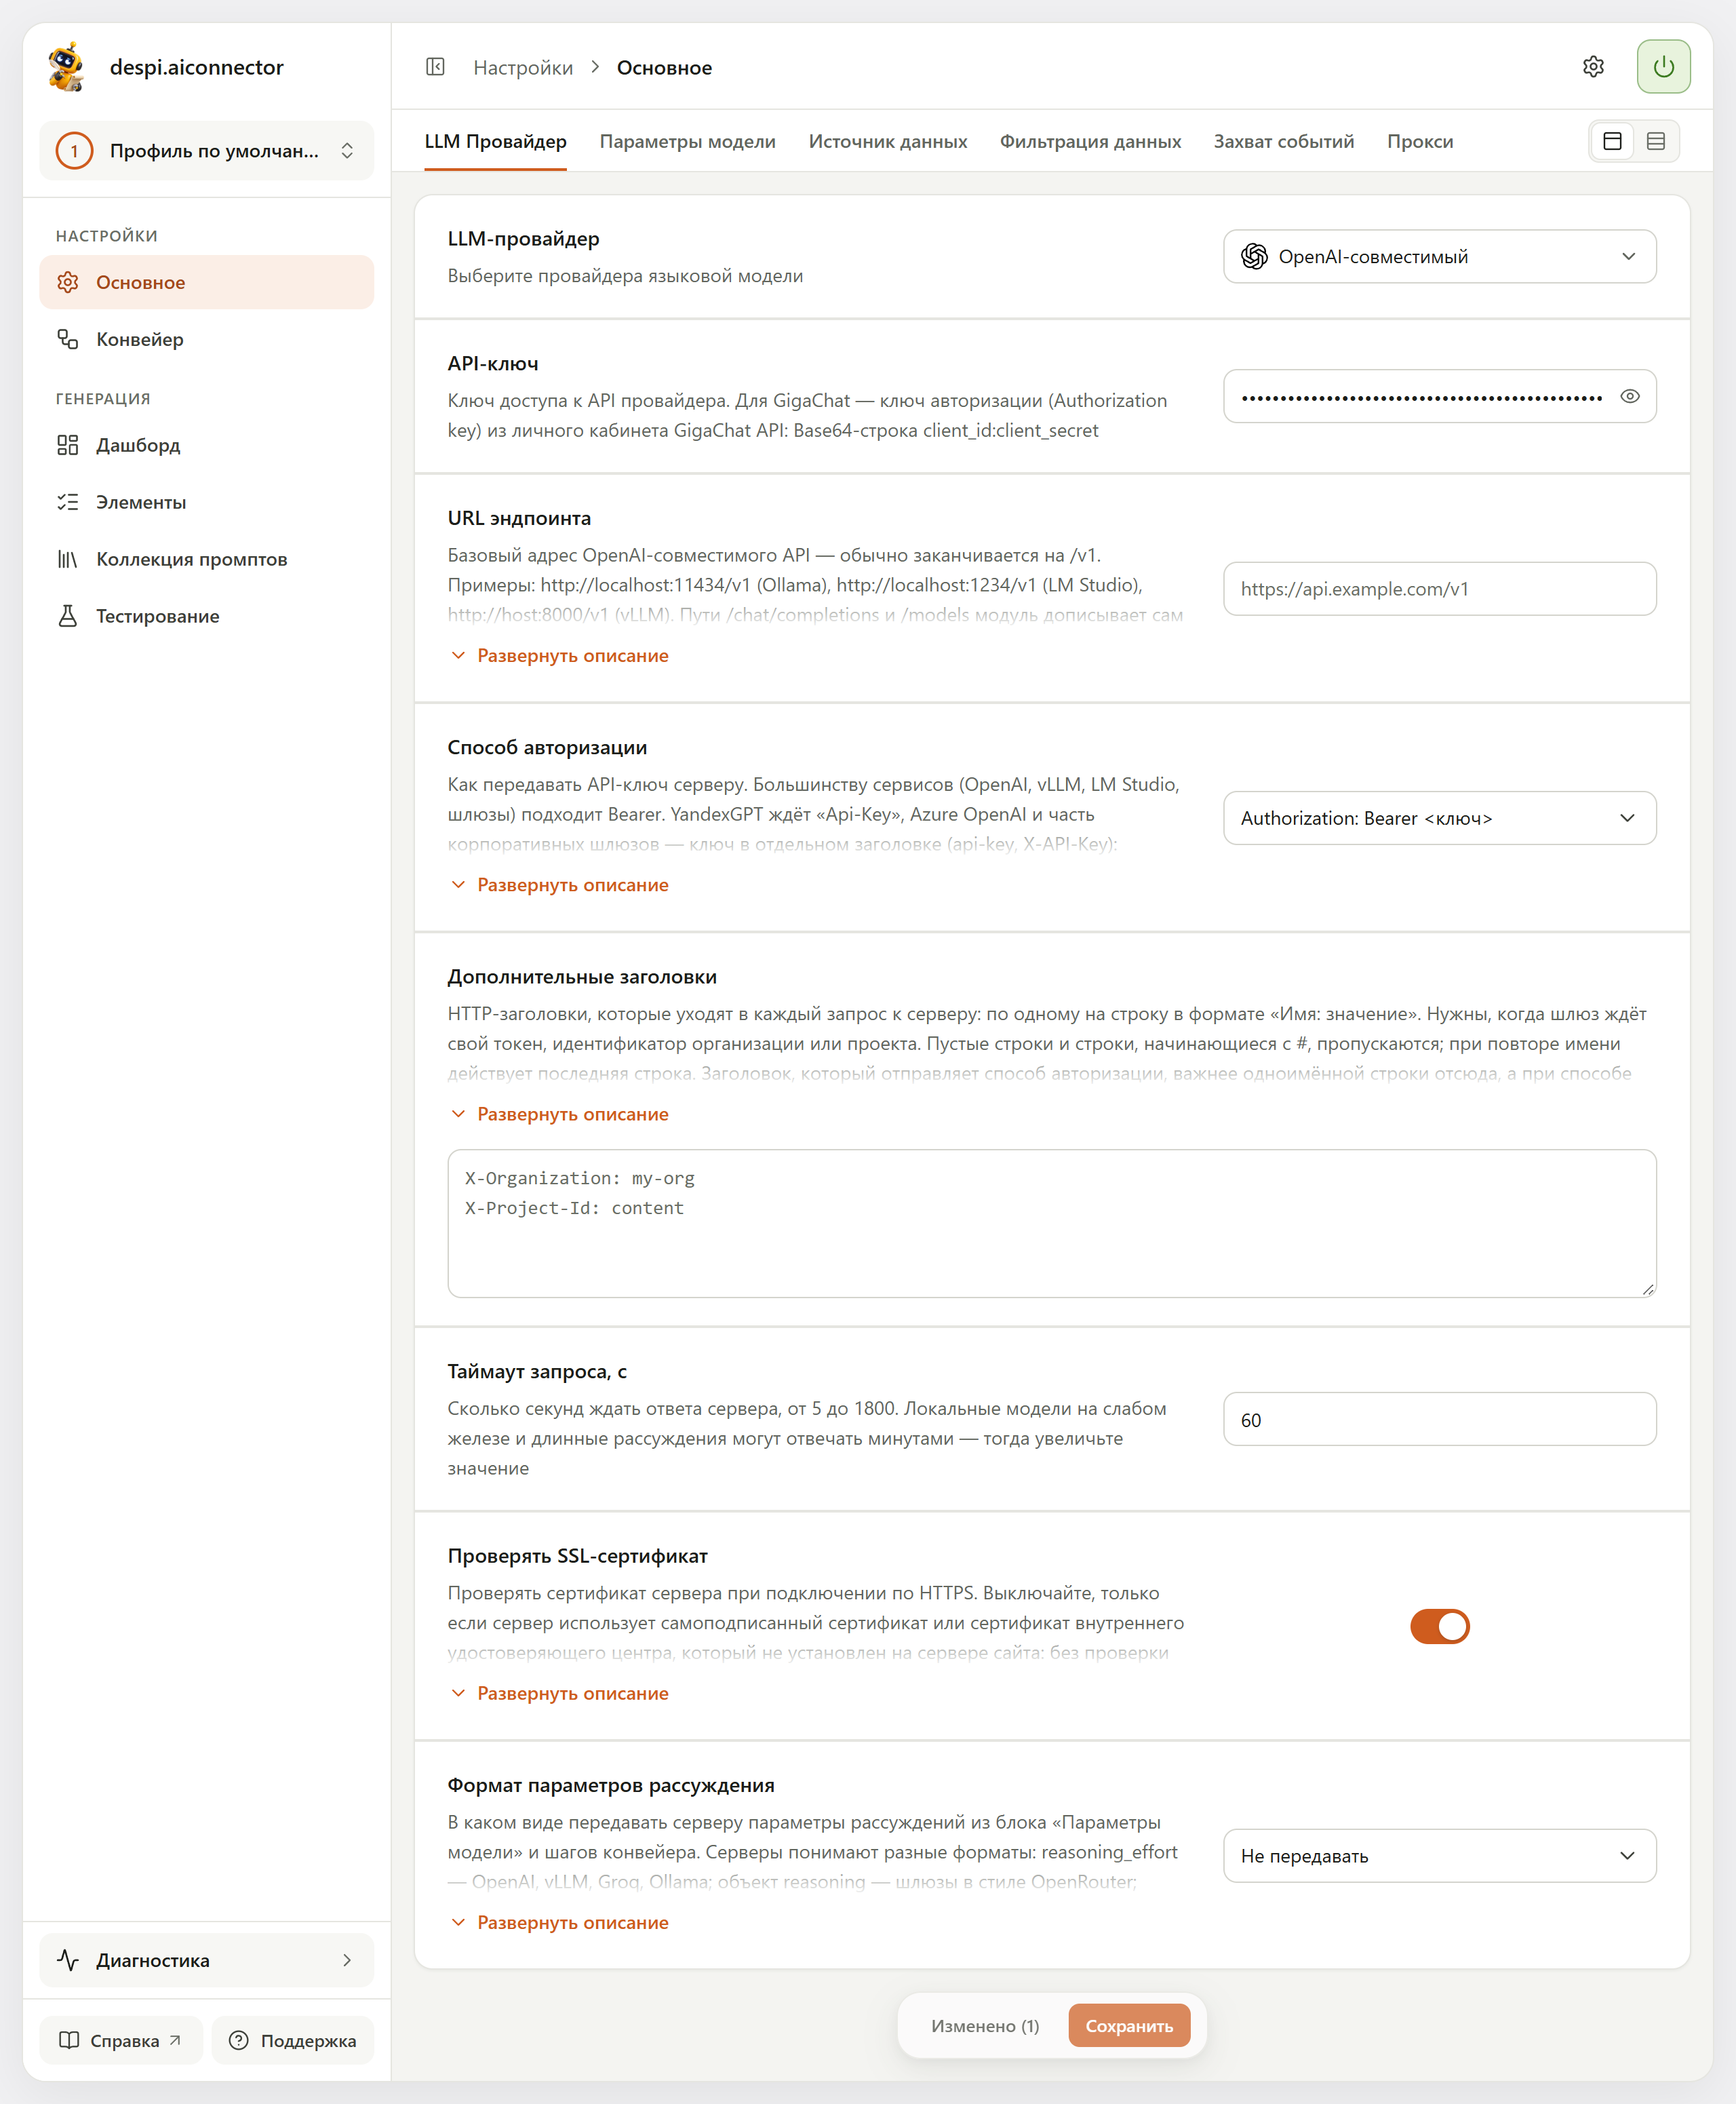The width and height of the screenshot is (1736, 2104).
Task: Click Сохранить button
Action: tap(1129, 2026)
